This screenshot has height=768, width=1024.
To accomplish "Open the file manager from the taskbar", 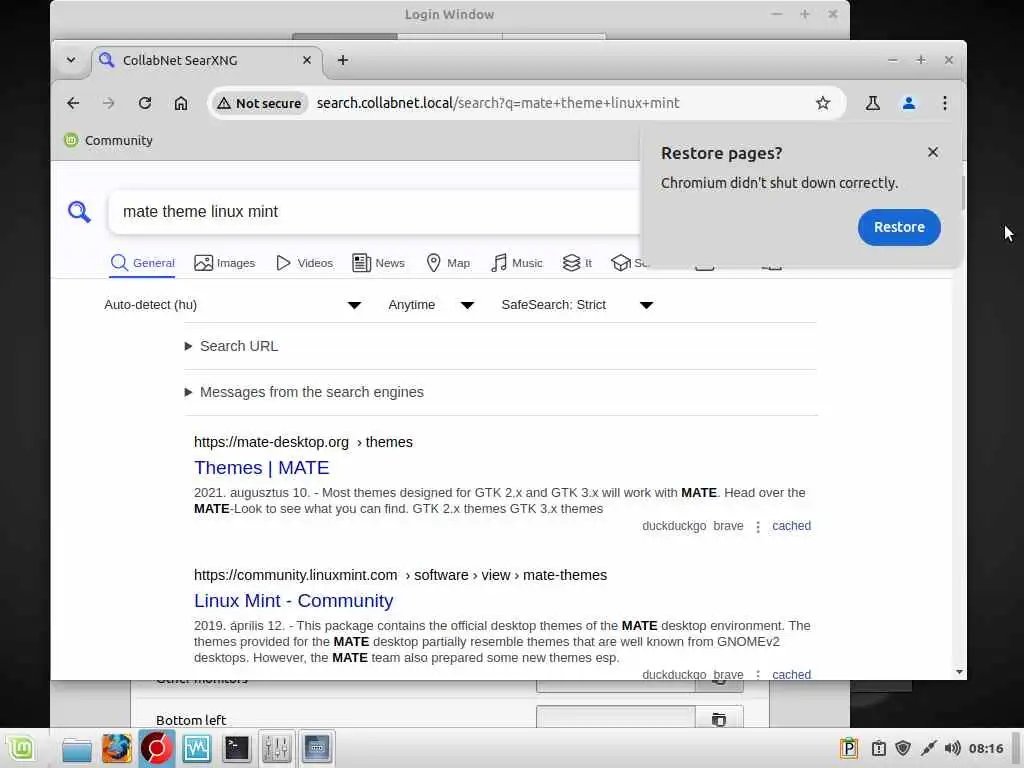I will pos(76,749).
